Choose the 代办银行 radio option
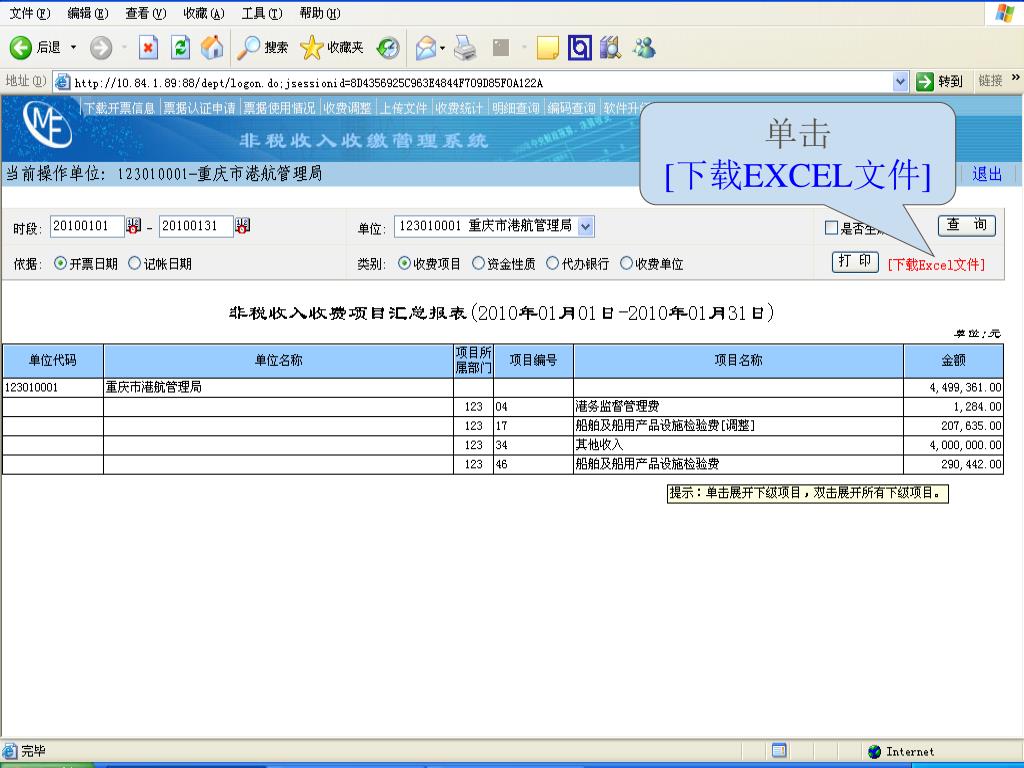Image resolution: width=1024 pixels, height=768 pixels. 552,264
